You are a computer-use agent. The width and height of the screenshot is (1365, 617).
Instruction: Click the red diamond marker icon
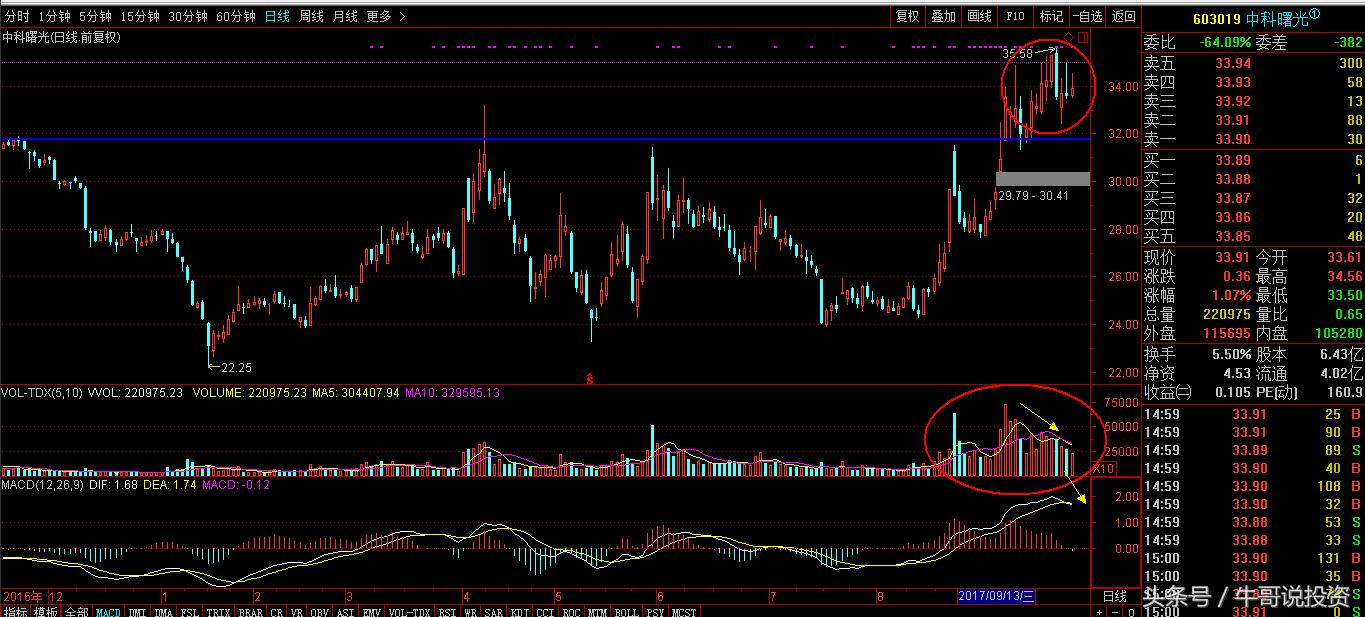[1068, 38]
